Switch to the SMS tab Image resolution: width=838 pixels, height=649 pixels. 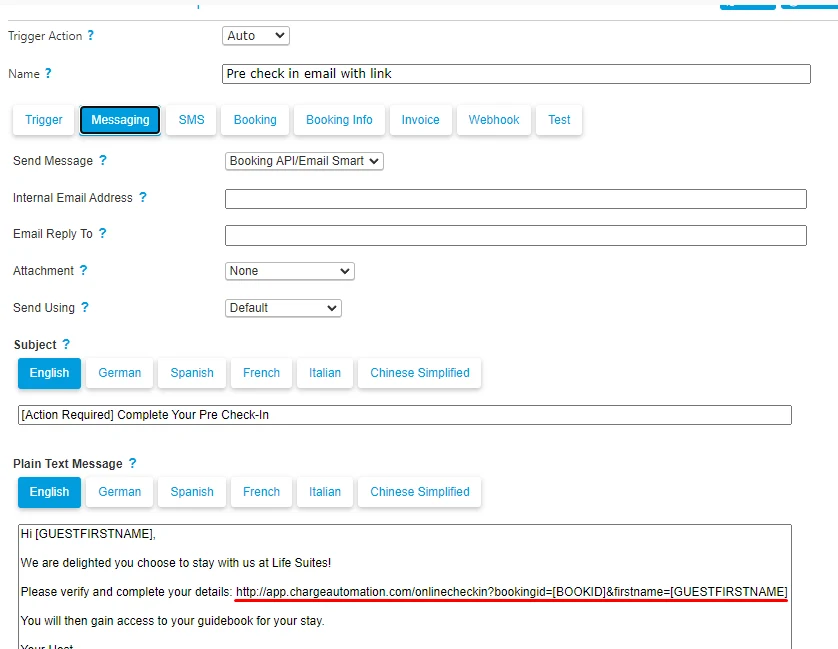click(x=191, y=120)
